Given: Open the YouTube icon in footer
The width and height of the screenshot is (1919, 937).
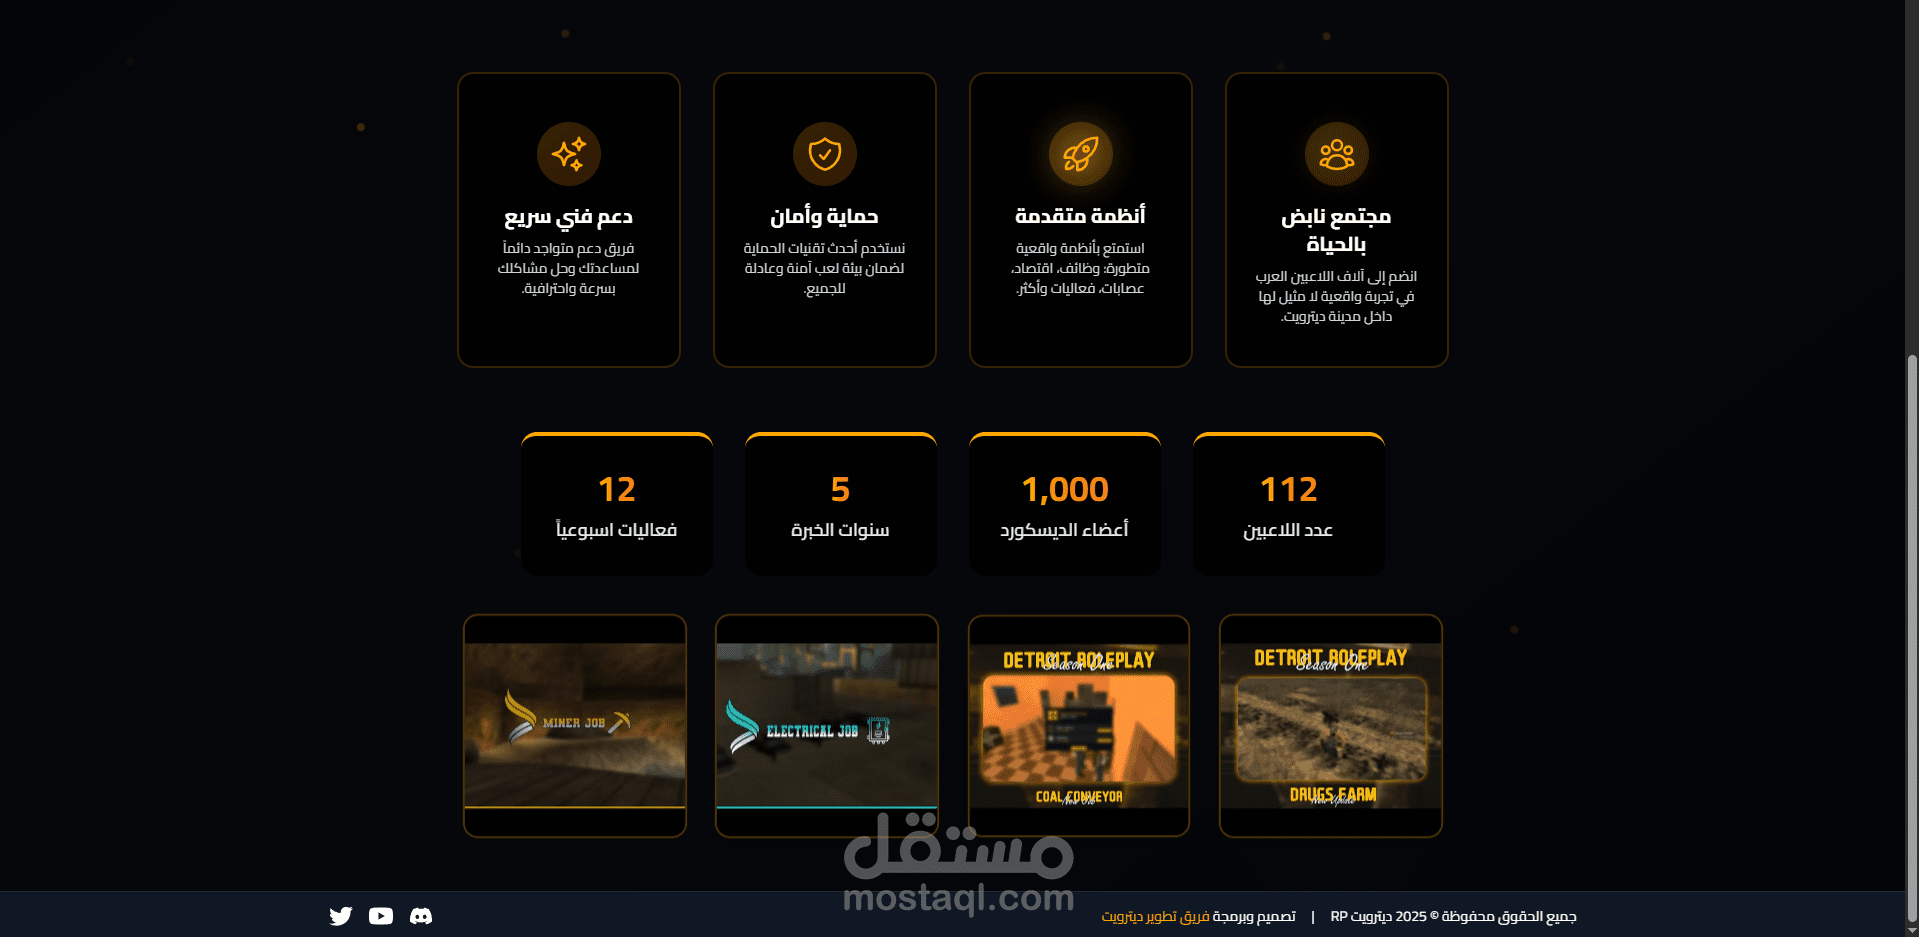Looking at the screenshot, I should (381, 916).
